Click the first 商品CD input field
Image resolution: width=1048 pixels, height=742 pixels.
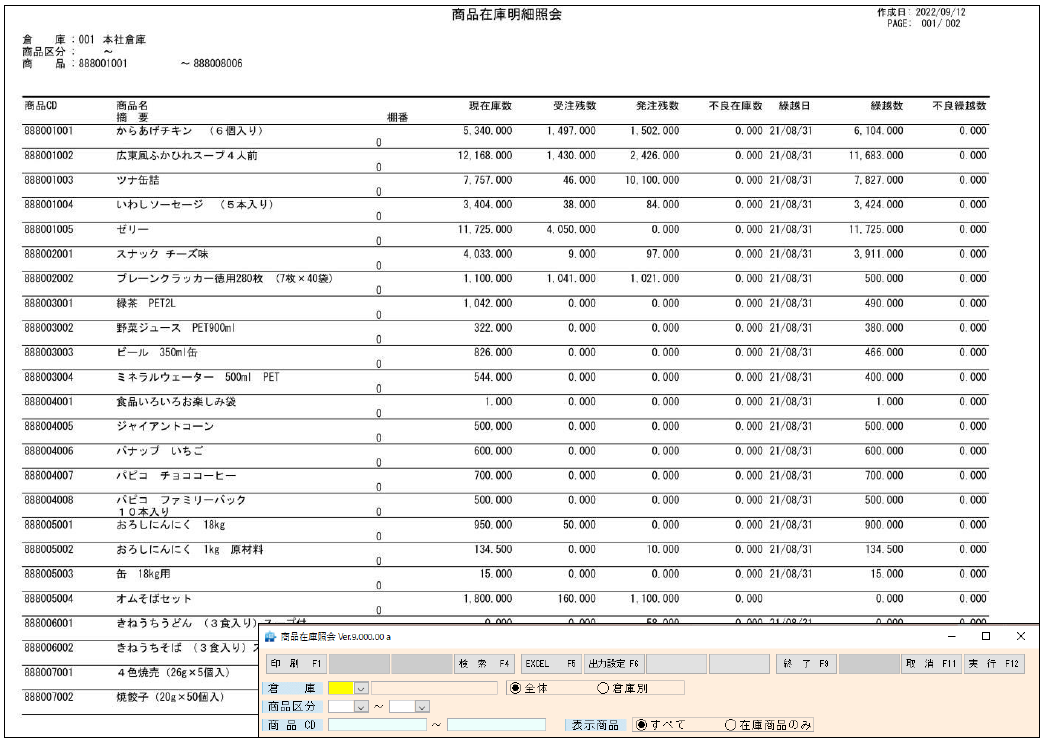tap(375, 723)
